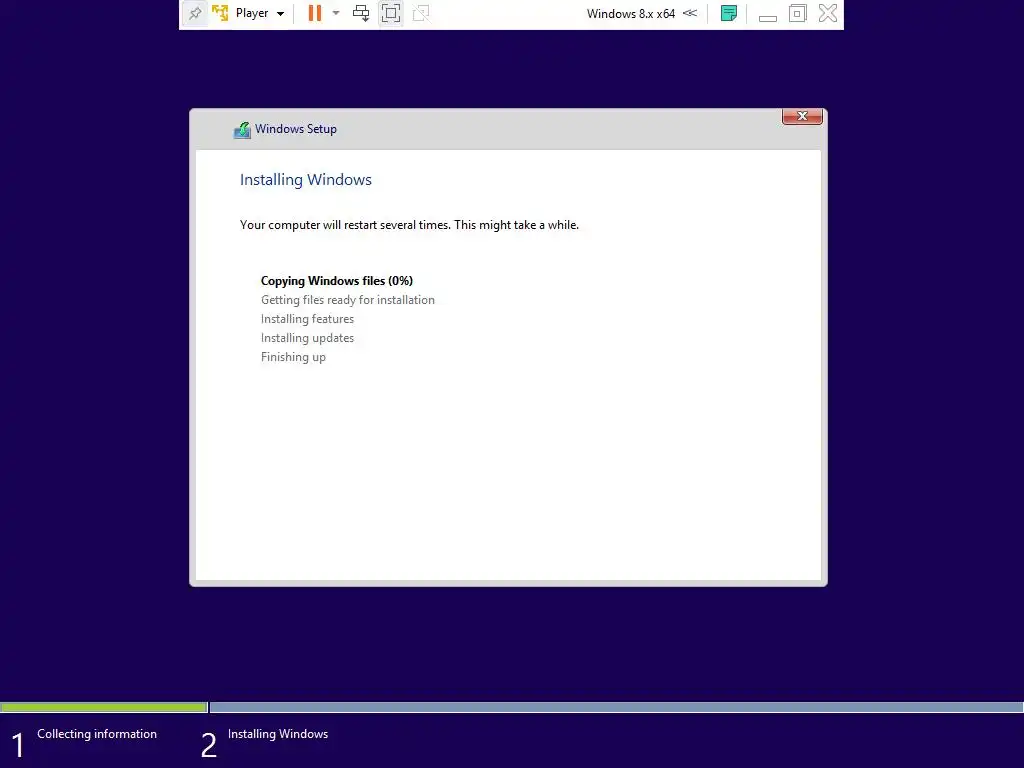Click the green completed progress bar segment
Image resolution: width=1024 pixels, height=768 pixels.
(104, 707)
